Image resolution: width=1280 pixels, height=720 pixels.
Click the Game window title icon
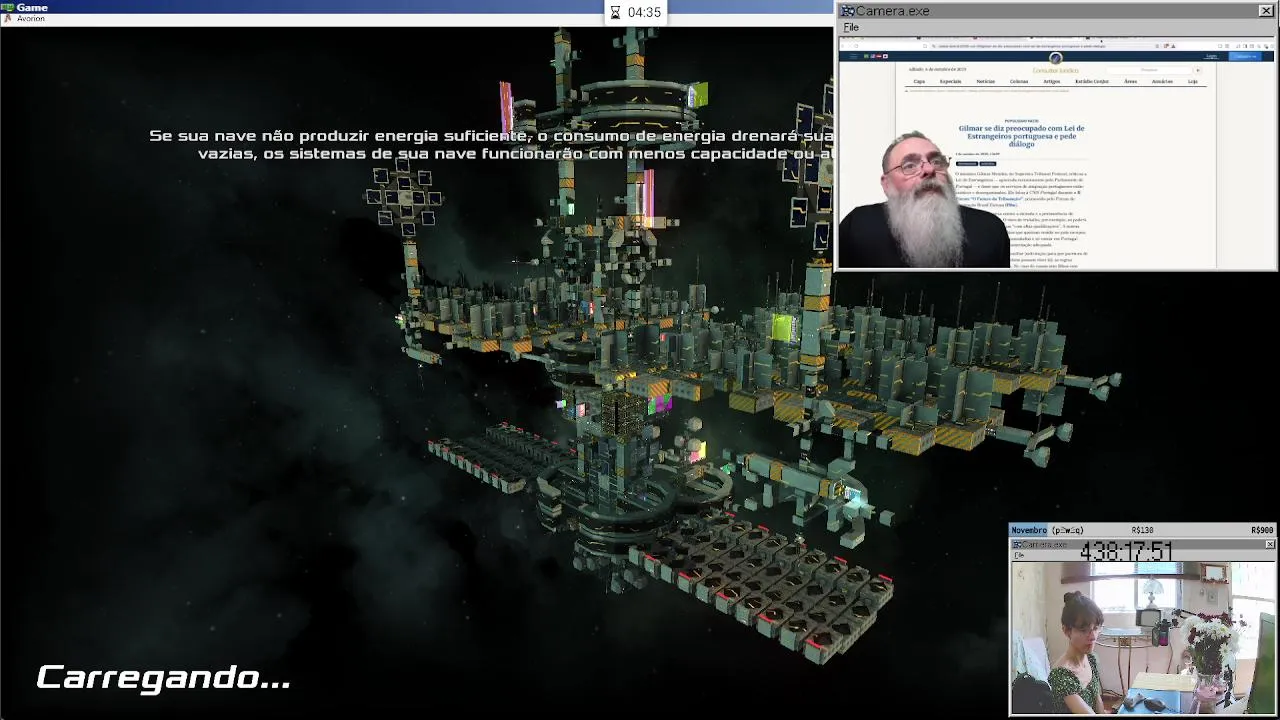pyautogui.click(x=8, y=7)
